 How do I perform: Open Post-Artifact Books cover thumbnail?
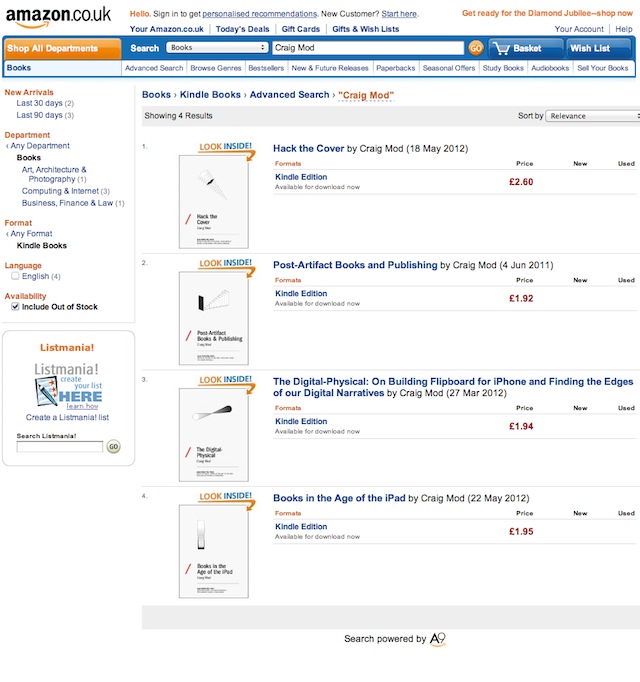214,318
